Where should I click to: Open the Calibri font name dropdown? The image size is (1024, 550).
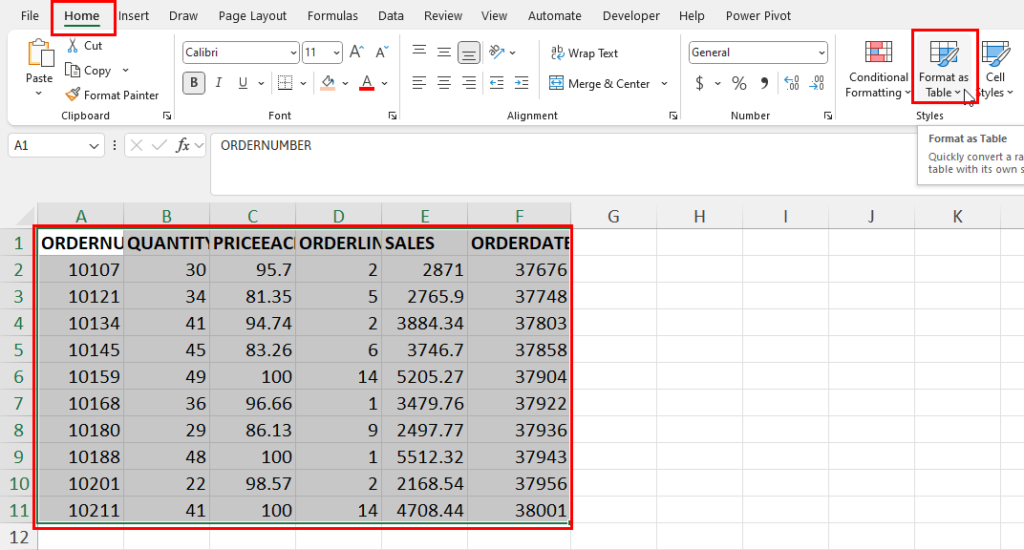click(293, 52)
